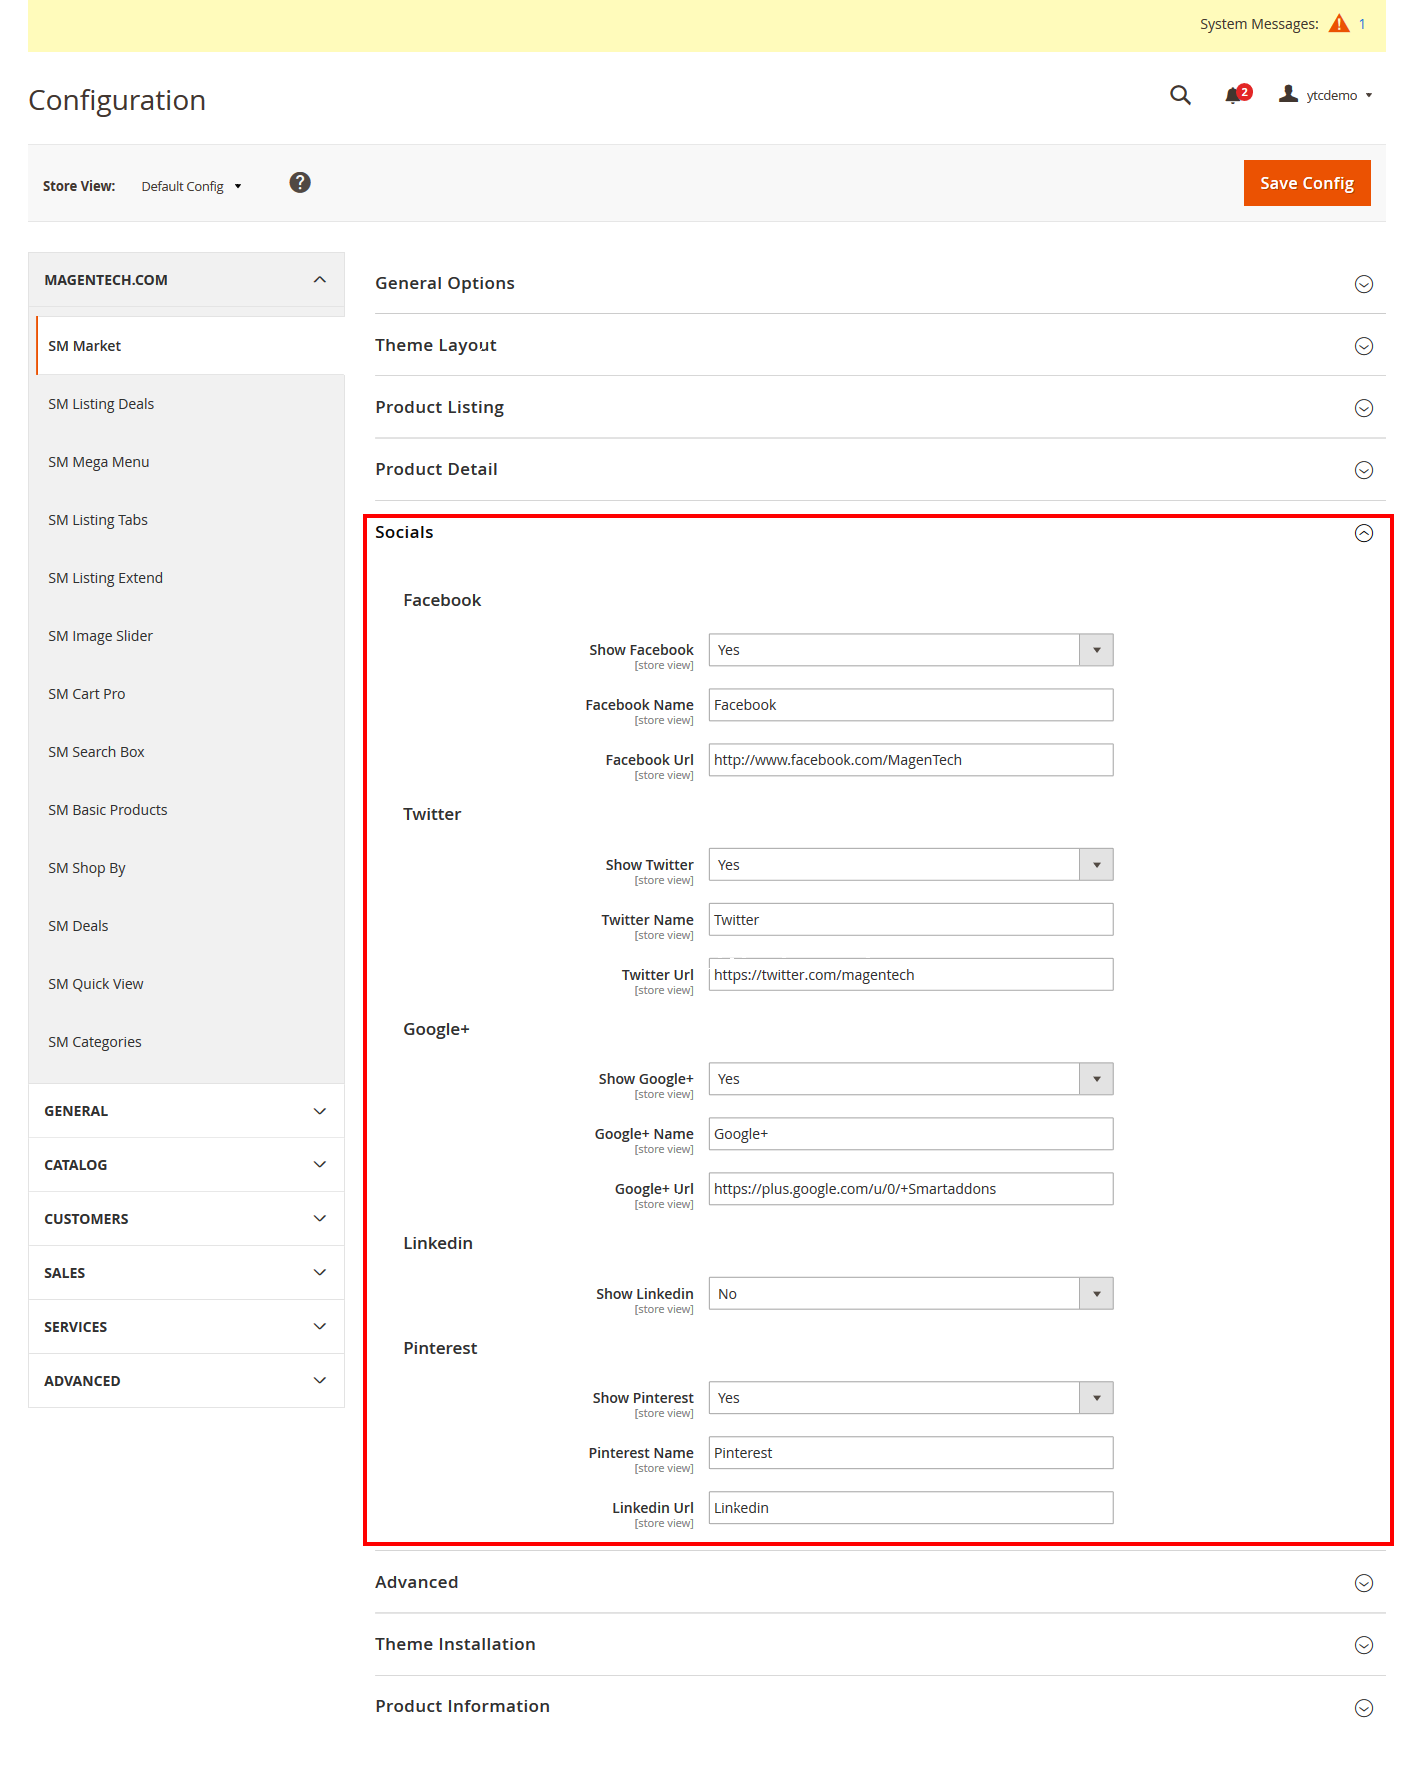Viewport: 1416px width, 1767px height.
Task: Click the Google+ Url input field
Action: pyautogui.click(x=910, y=1189)
